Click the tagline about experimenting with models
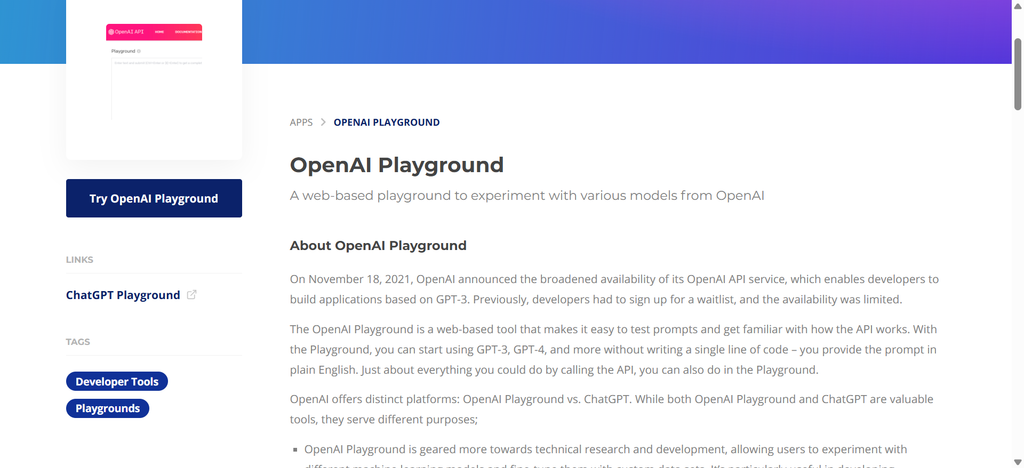The width and height of the screenshot is (1024, 468). [x=527, y=196]
